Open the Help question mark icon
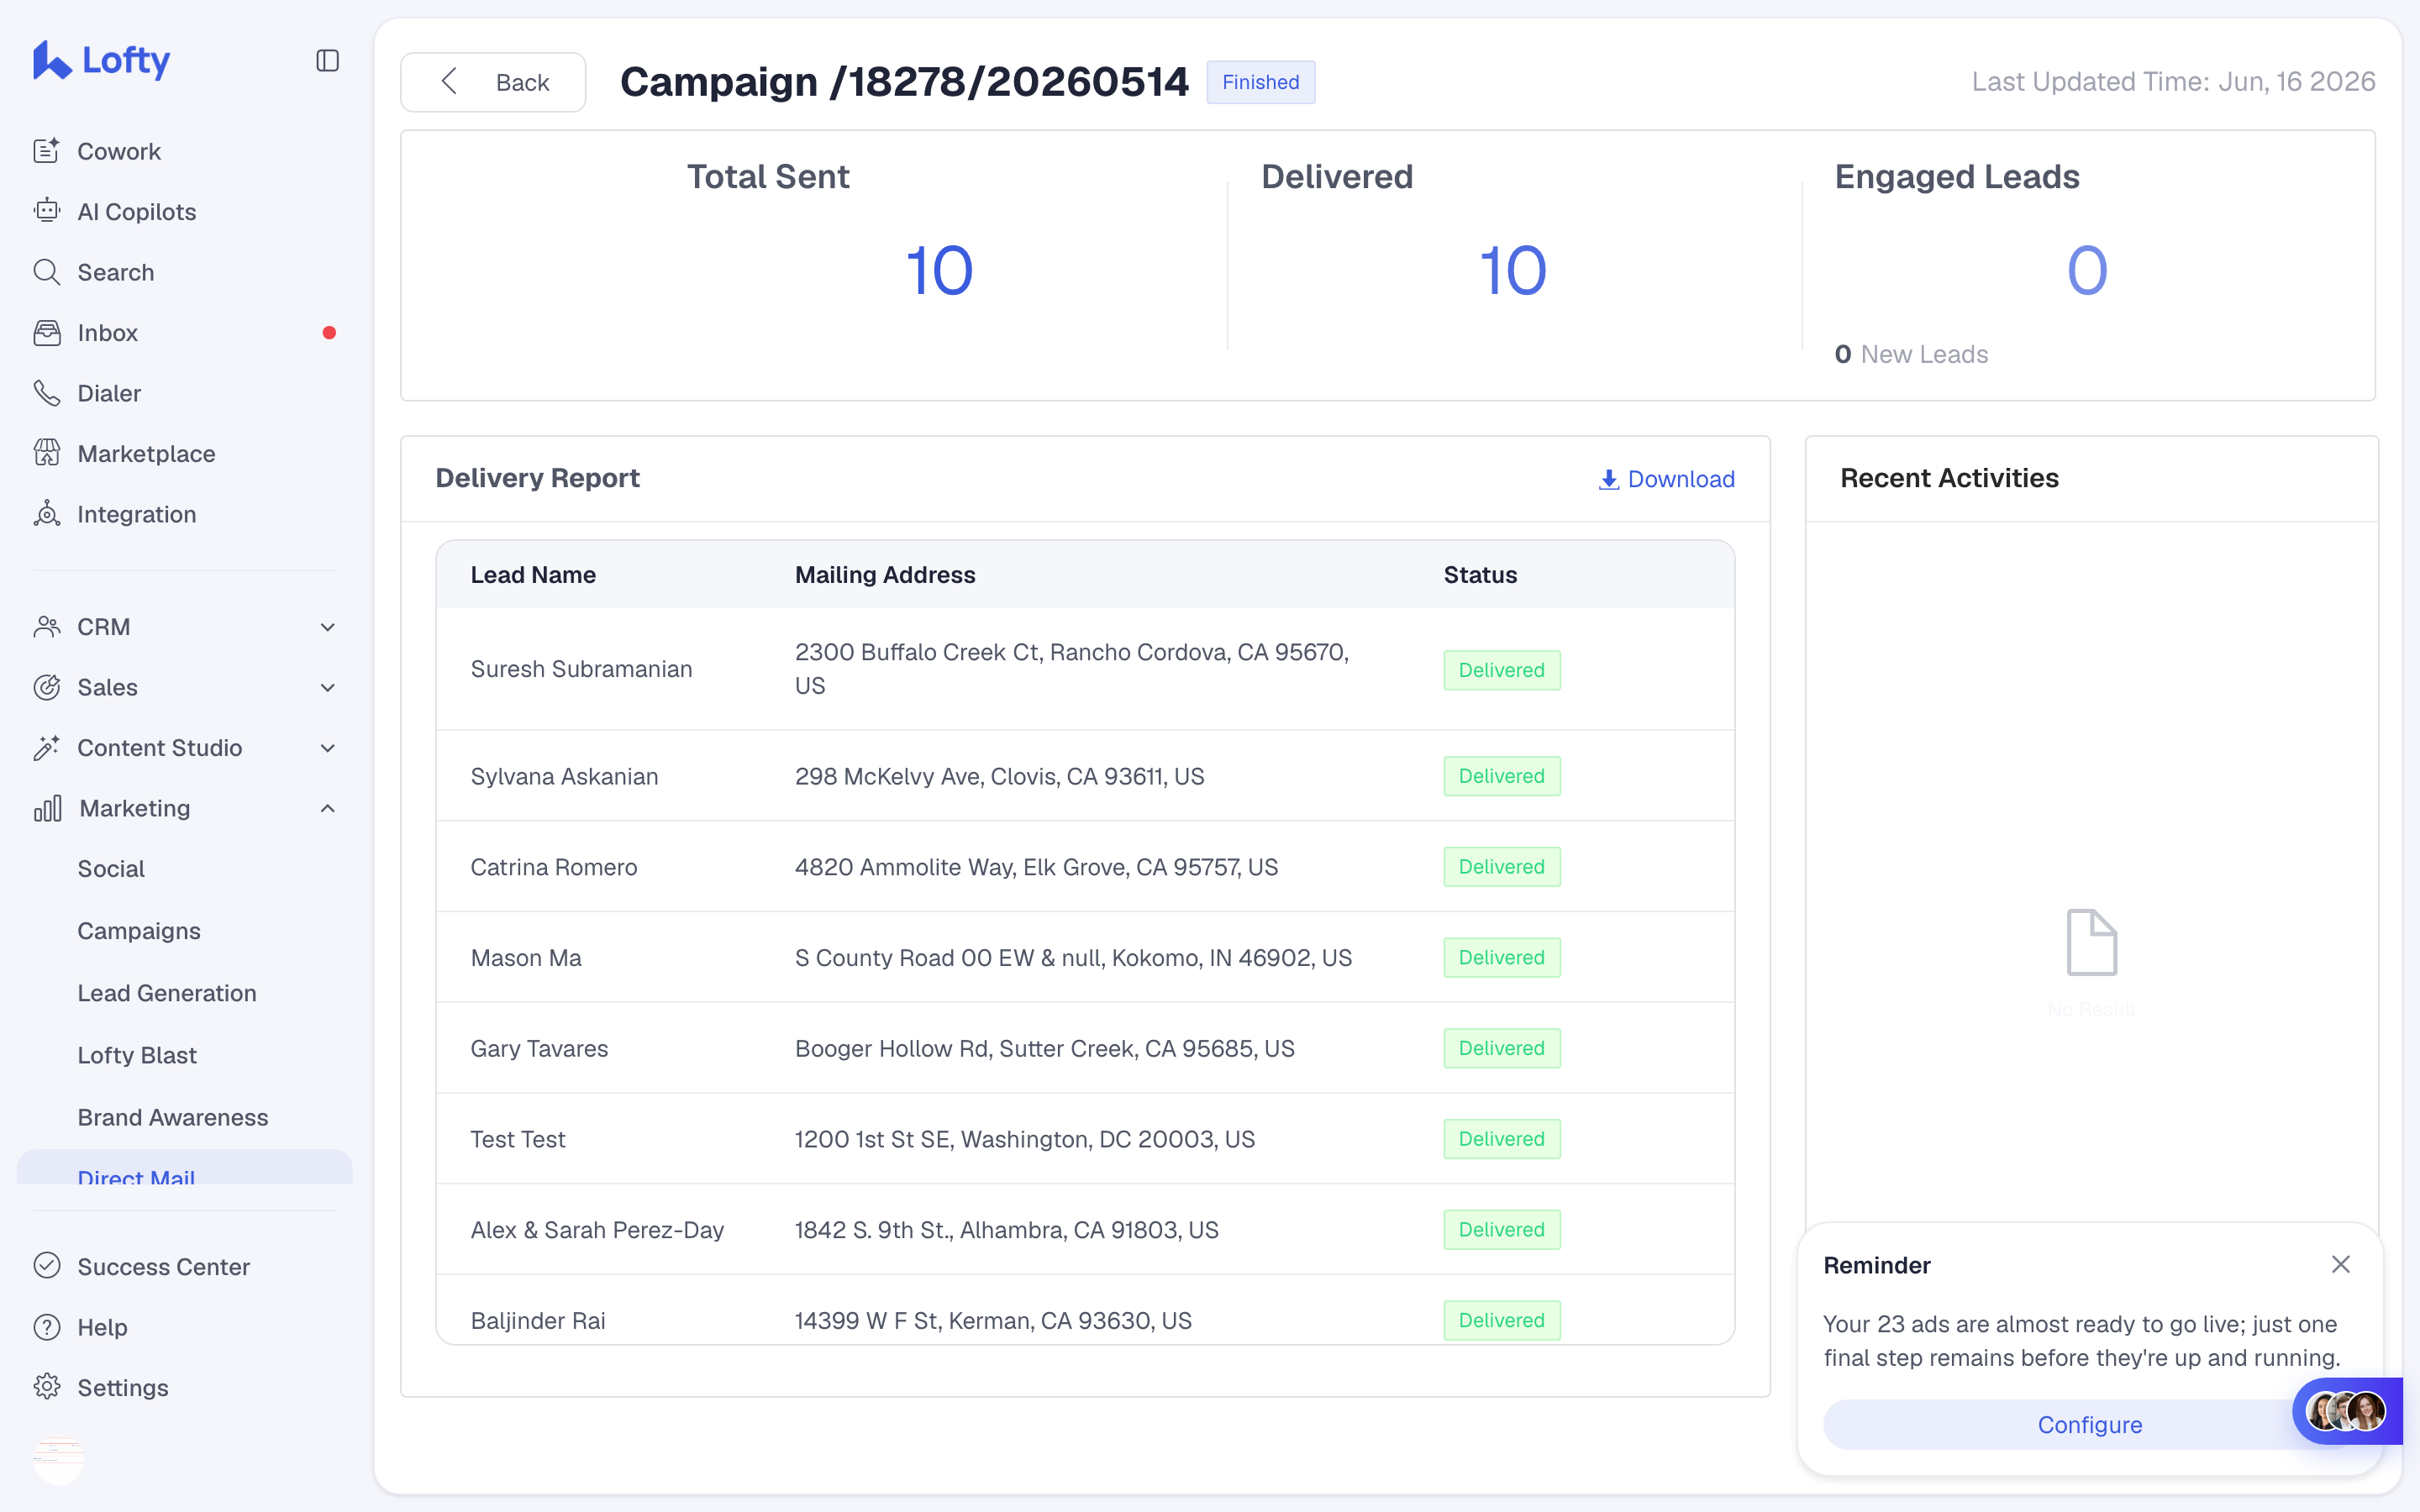The height and width of the screenshot is (1512, 2420). click(x=47, y=1327)
